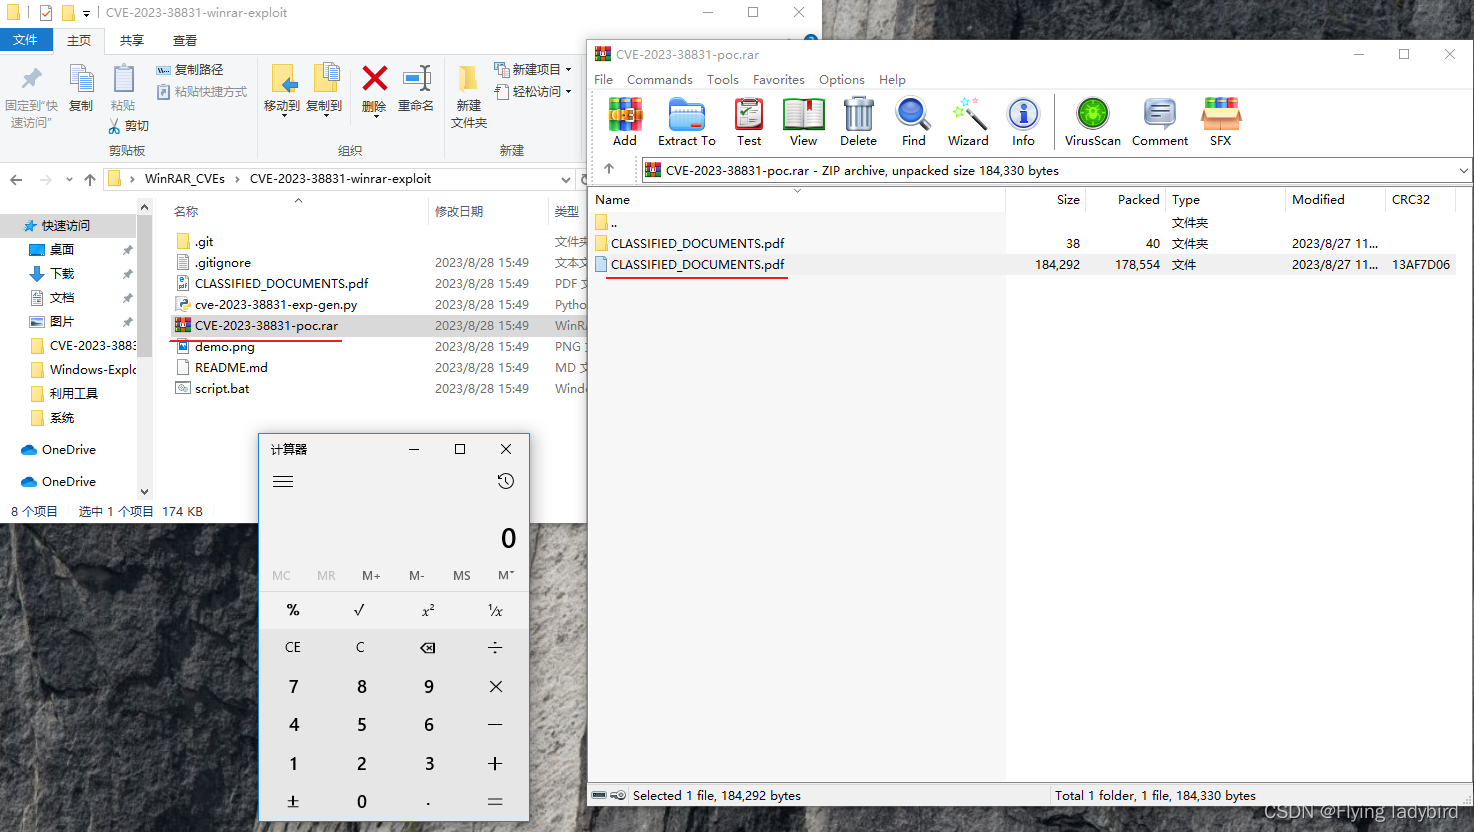
Task: Click the Test archive icon
Action: [x=749, y=122]
